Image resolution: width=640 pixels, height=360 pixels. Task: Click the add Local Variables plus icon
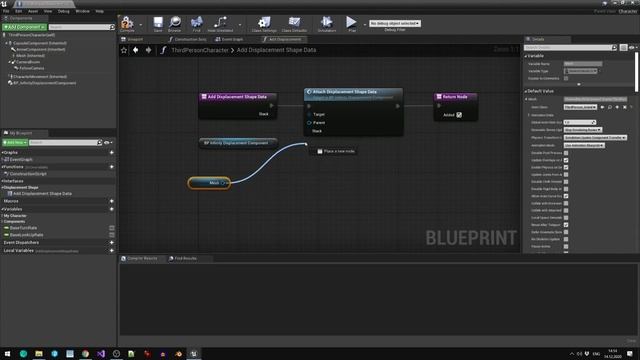(x=111, y=250)
